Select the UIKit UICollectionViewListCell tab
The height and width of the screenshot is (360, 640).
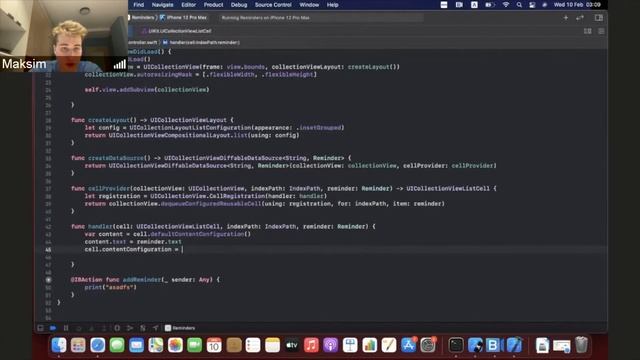click(x=177, y=31)
